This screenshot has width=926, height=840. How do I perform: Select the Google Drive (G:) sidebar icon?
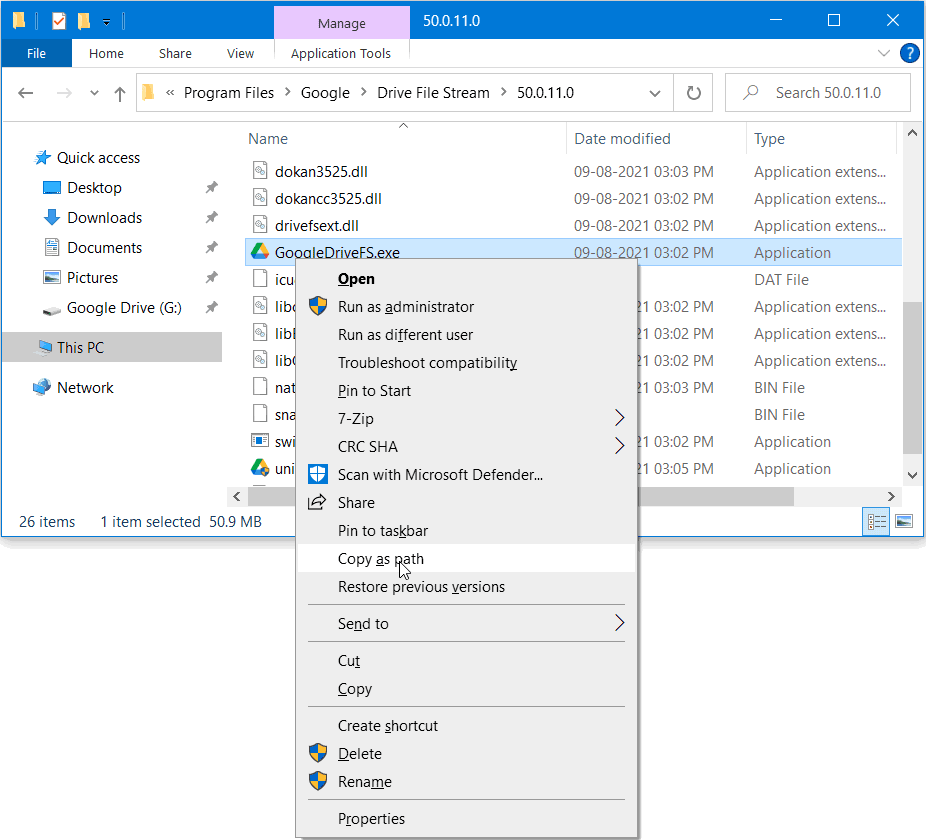coord(51,308)
